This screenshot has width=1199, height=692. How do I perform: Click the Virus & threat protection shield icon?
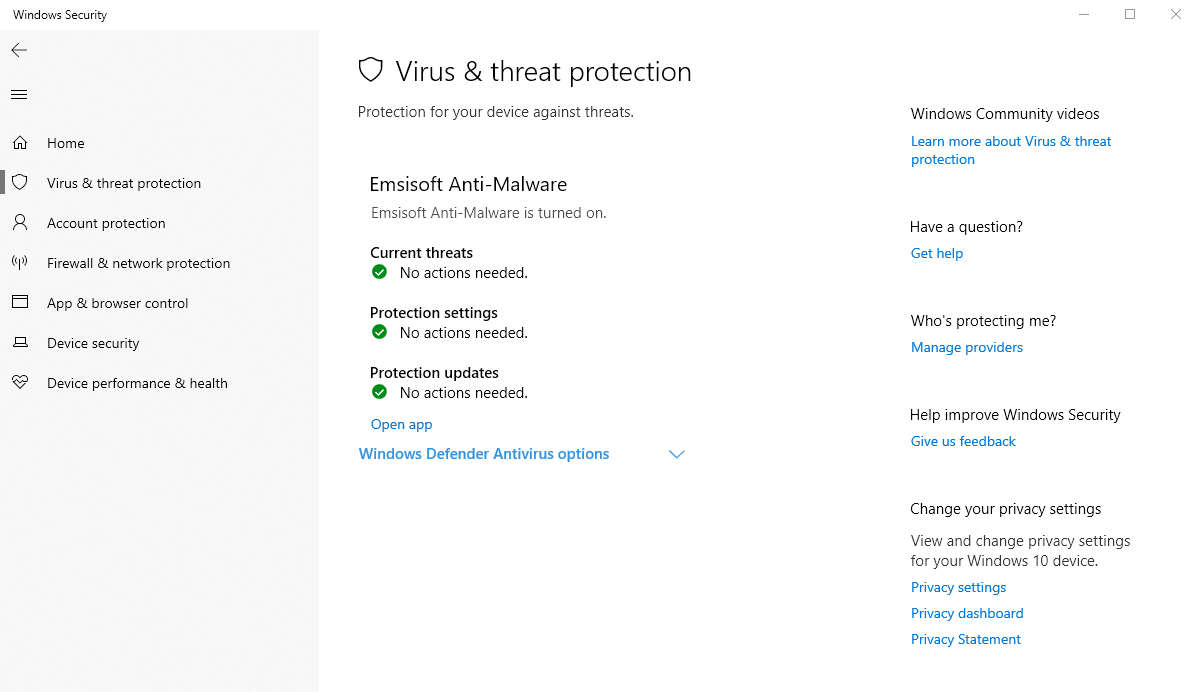(19, 183)
